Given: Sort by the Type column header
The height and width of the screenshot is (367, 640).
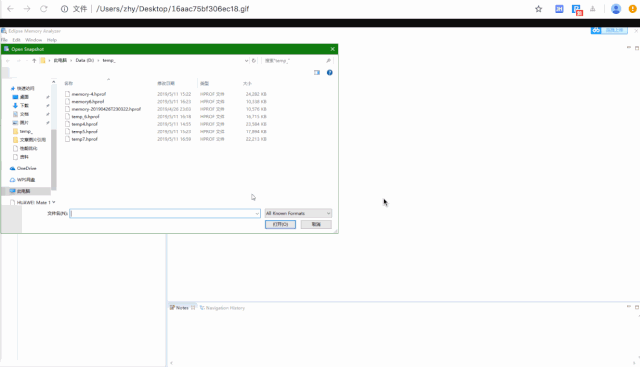Looking at the screenshot, I should [x=204, y=83].
